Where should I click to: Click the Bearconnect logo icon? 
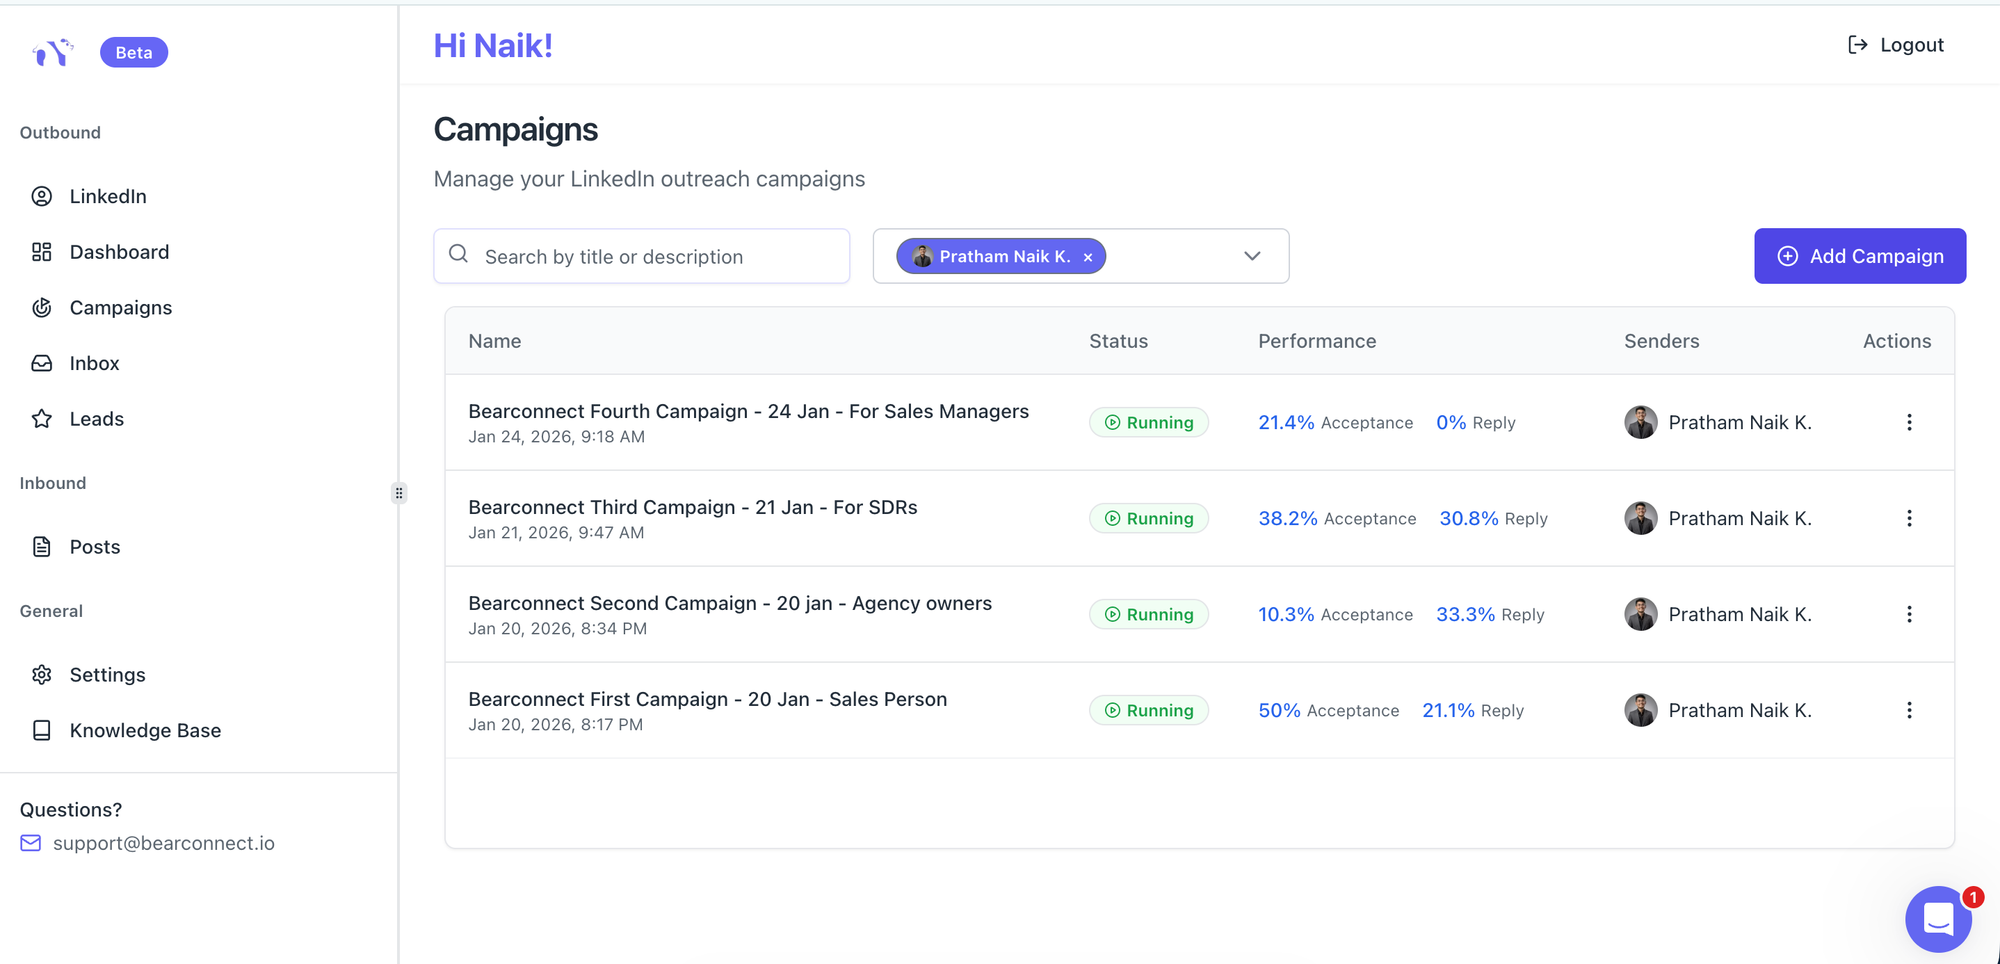click(x=53, y=52)
